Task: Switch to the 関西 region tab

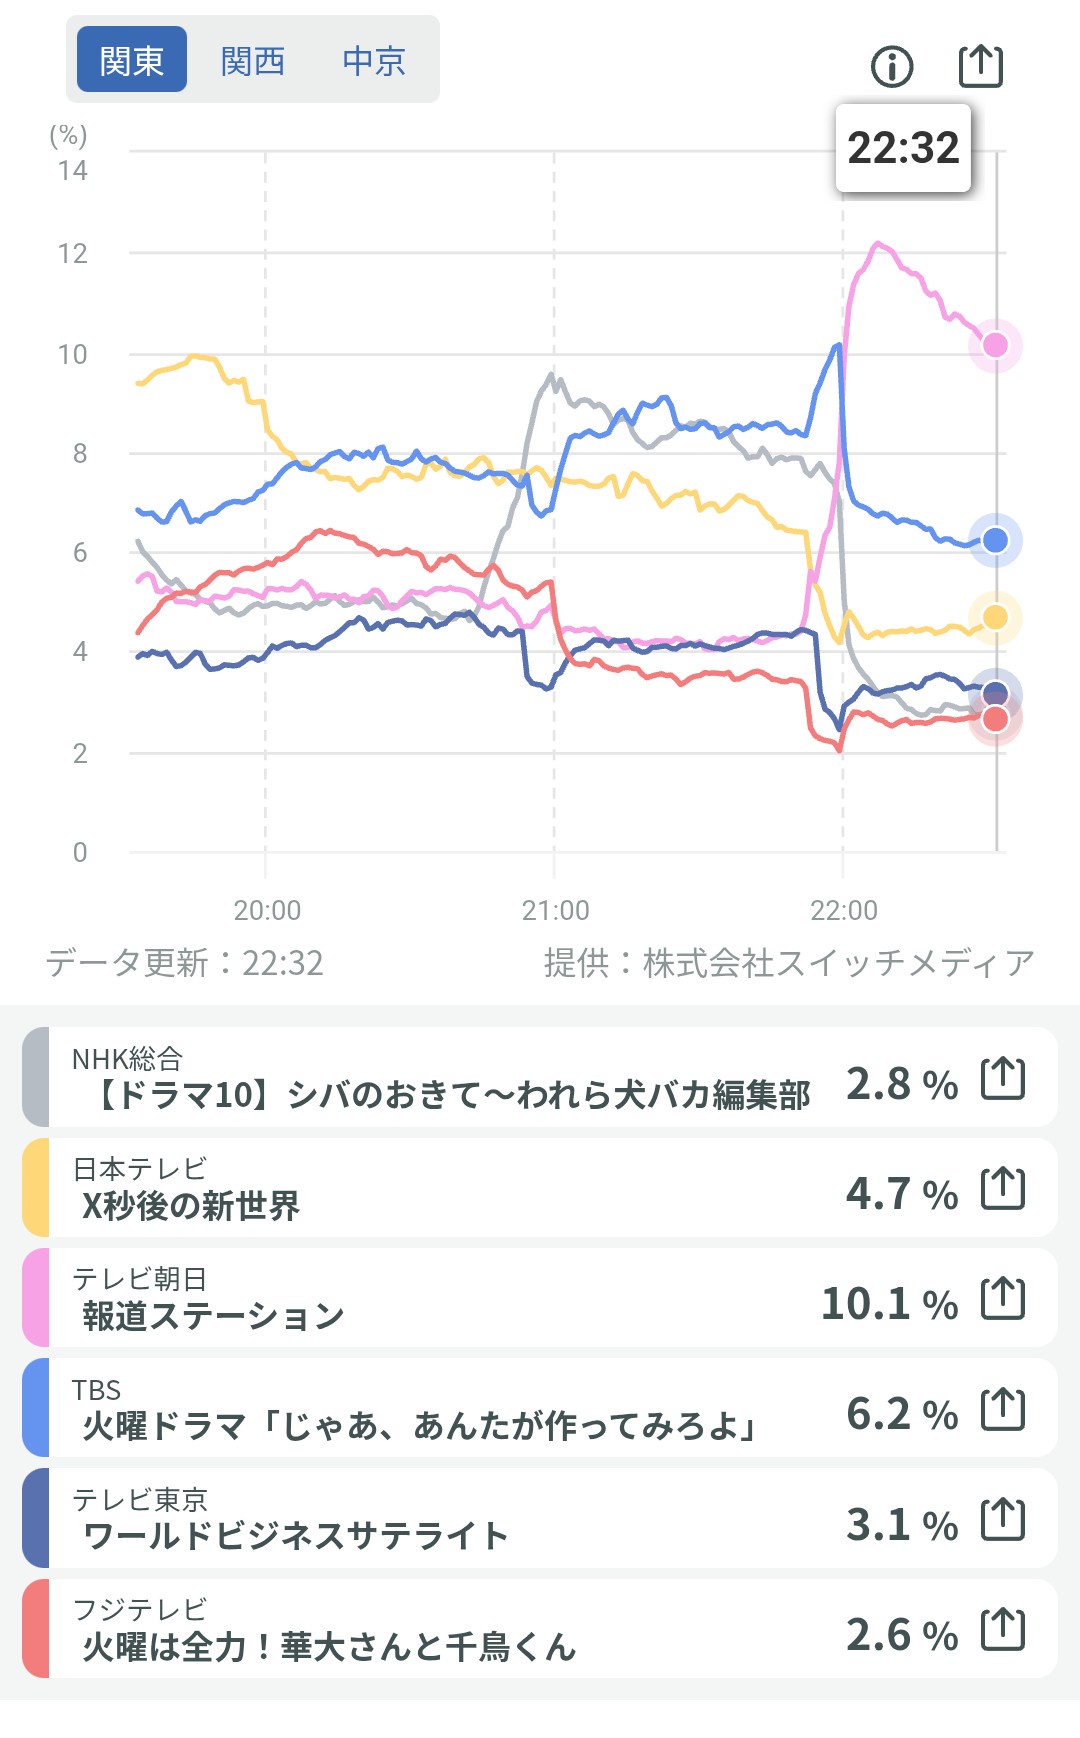Action: pyautogui.click(x=253, y=61)
